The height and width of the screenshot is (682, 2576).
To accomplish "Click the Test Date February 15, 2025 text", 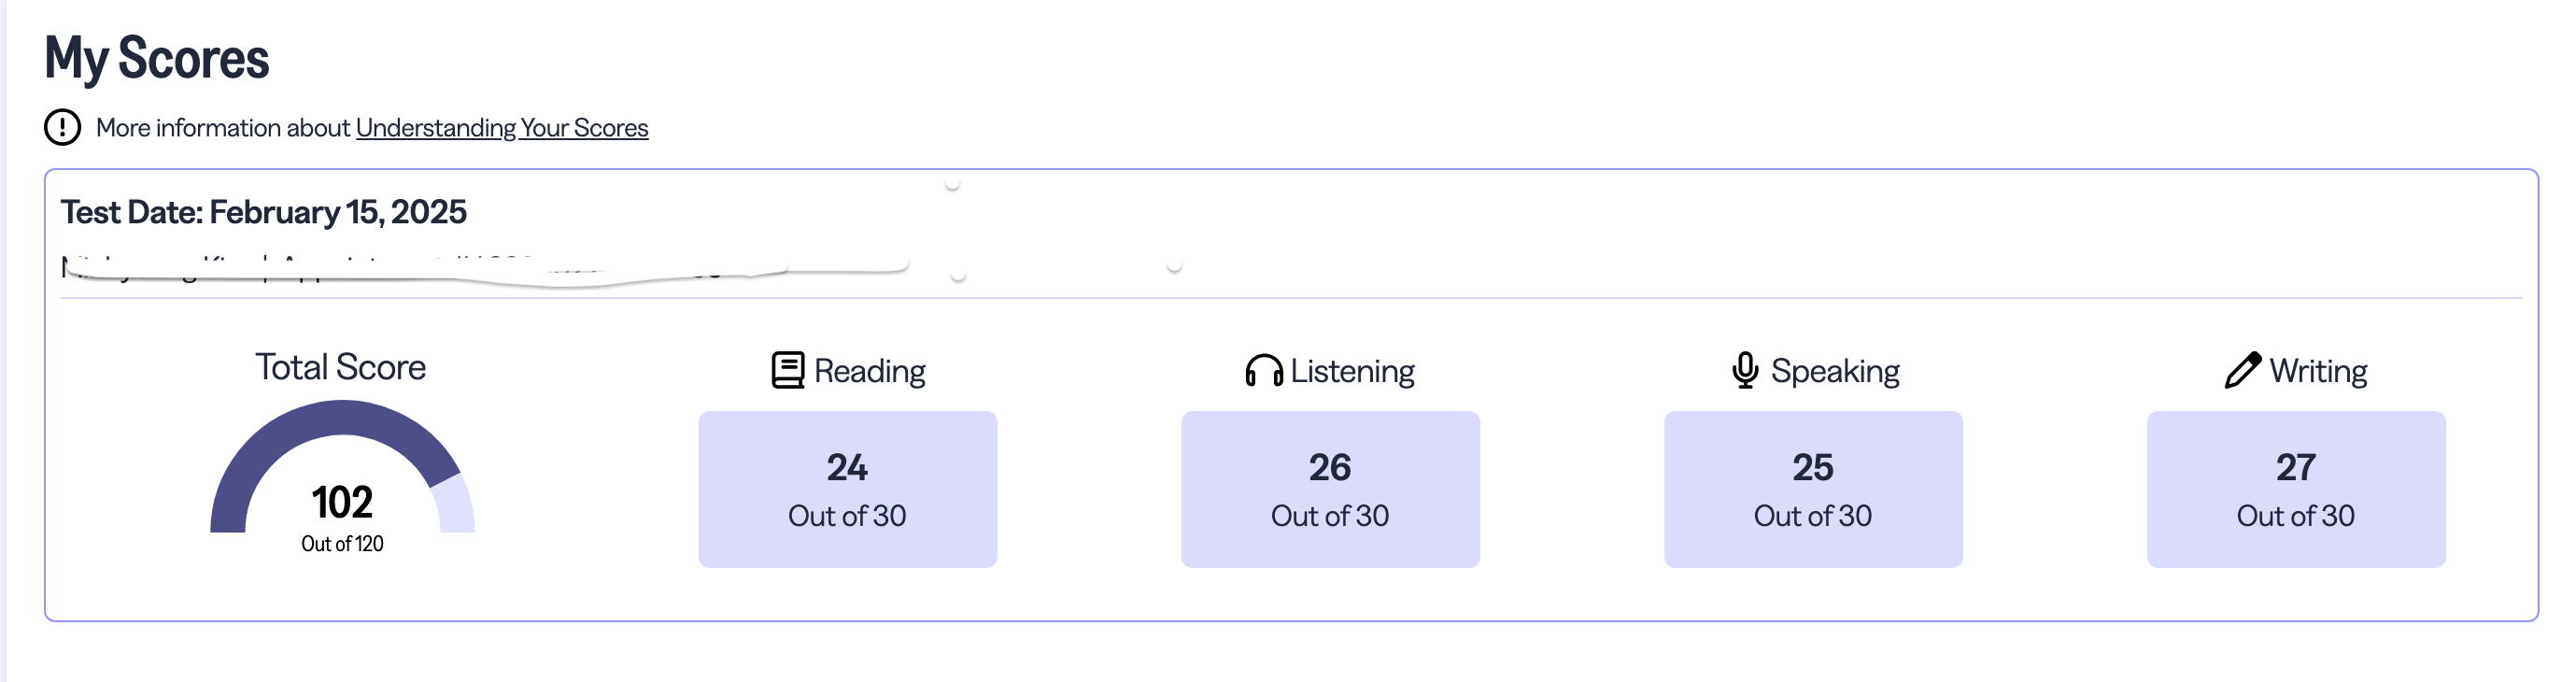I will (x=264, y=212).
